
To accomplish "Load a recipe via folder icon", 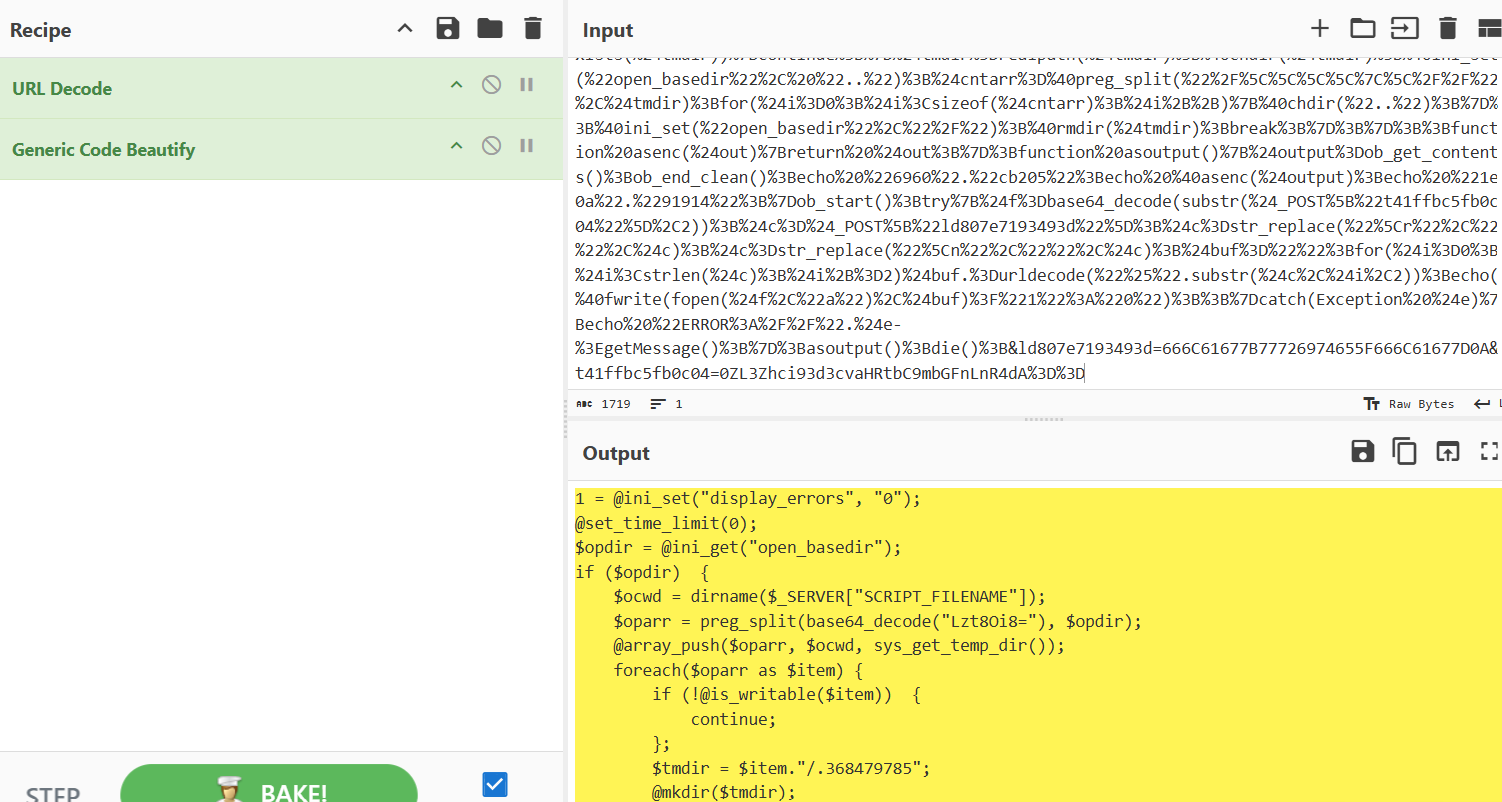I will point(490,28).
